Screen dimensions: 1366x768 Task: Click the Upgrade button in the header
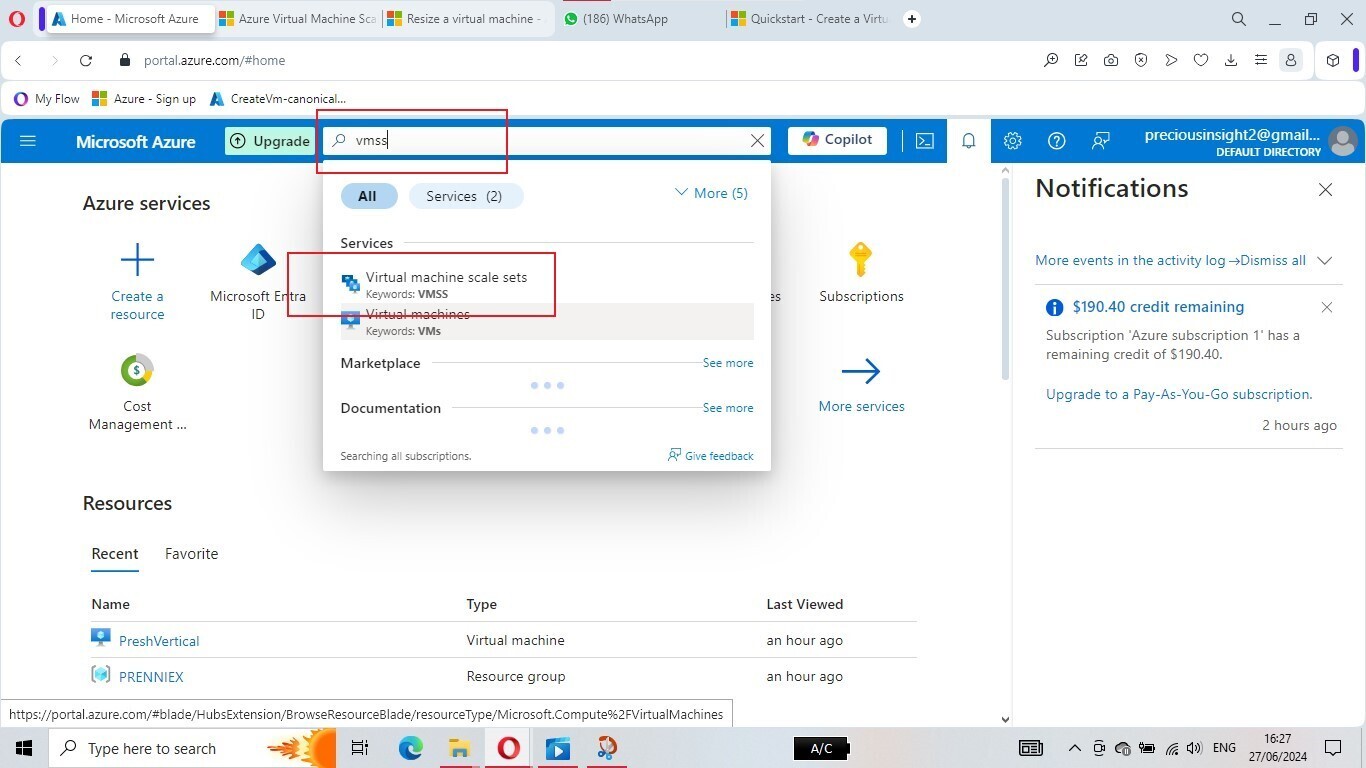coord(270,141)
